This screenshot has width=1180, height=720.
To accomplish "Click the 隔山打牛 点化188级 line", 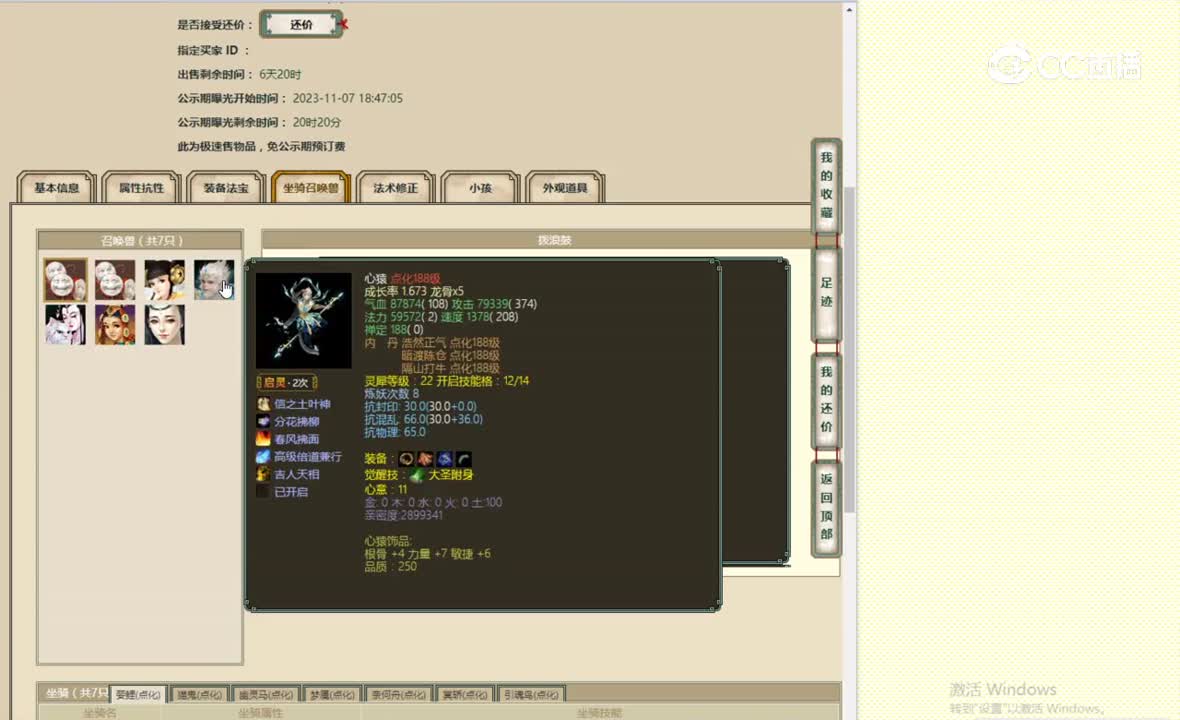I will (x=450, y=369).
